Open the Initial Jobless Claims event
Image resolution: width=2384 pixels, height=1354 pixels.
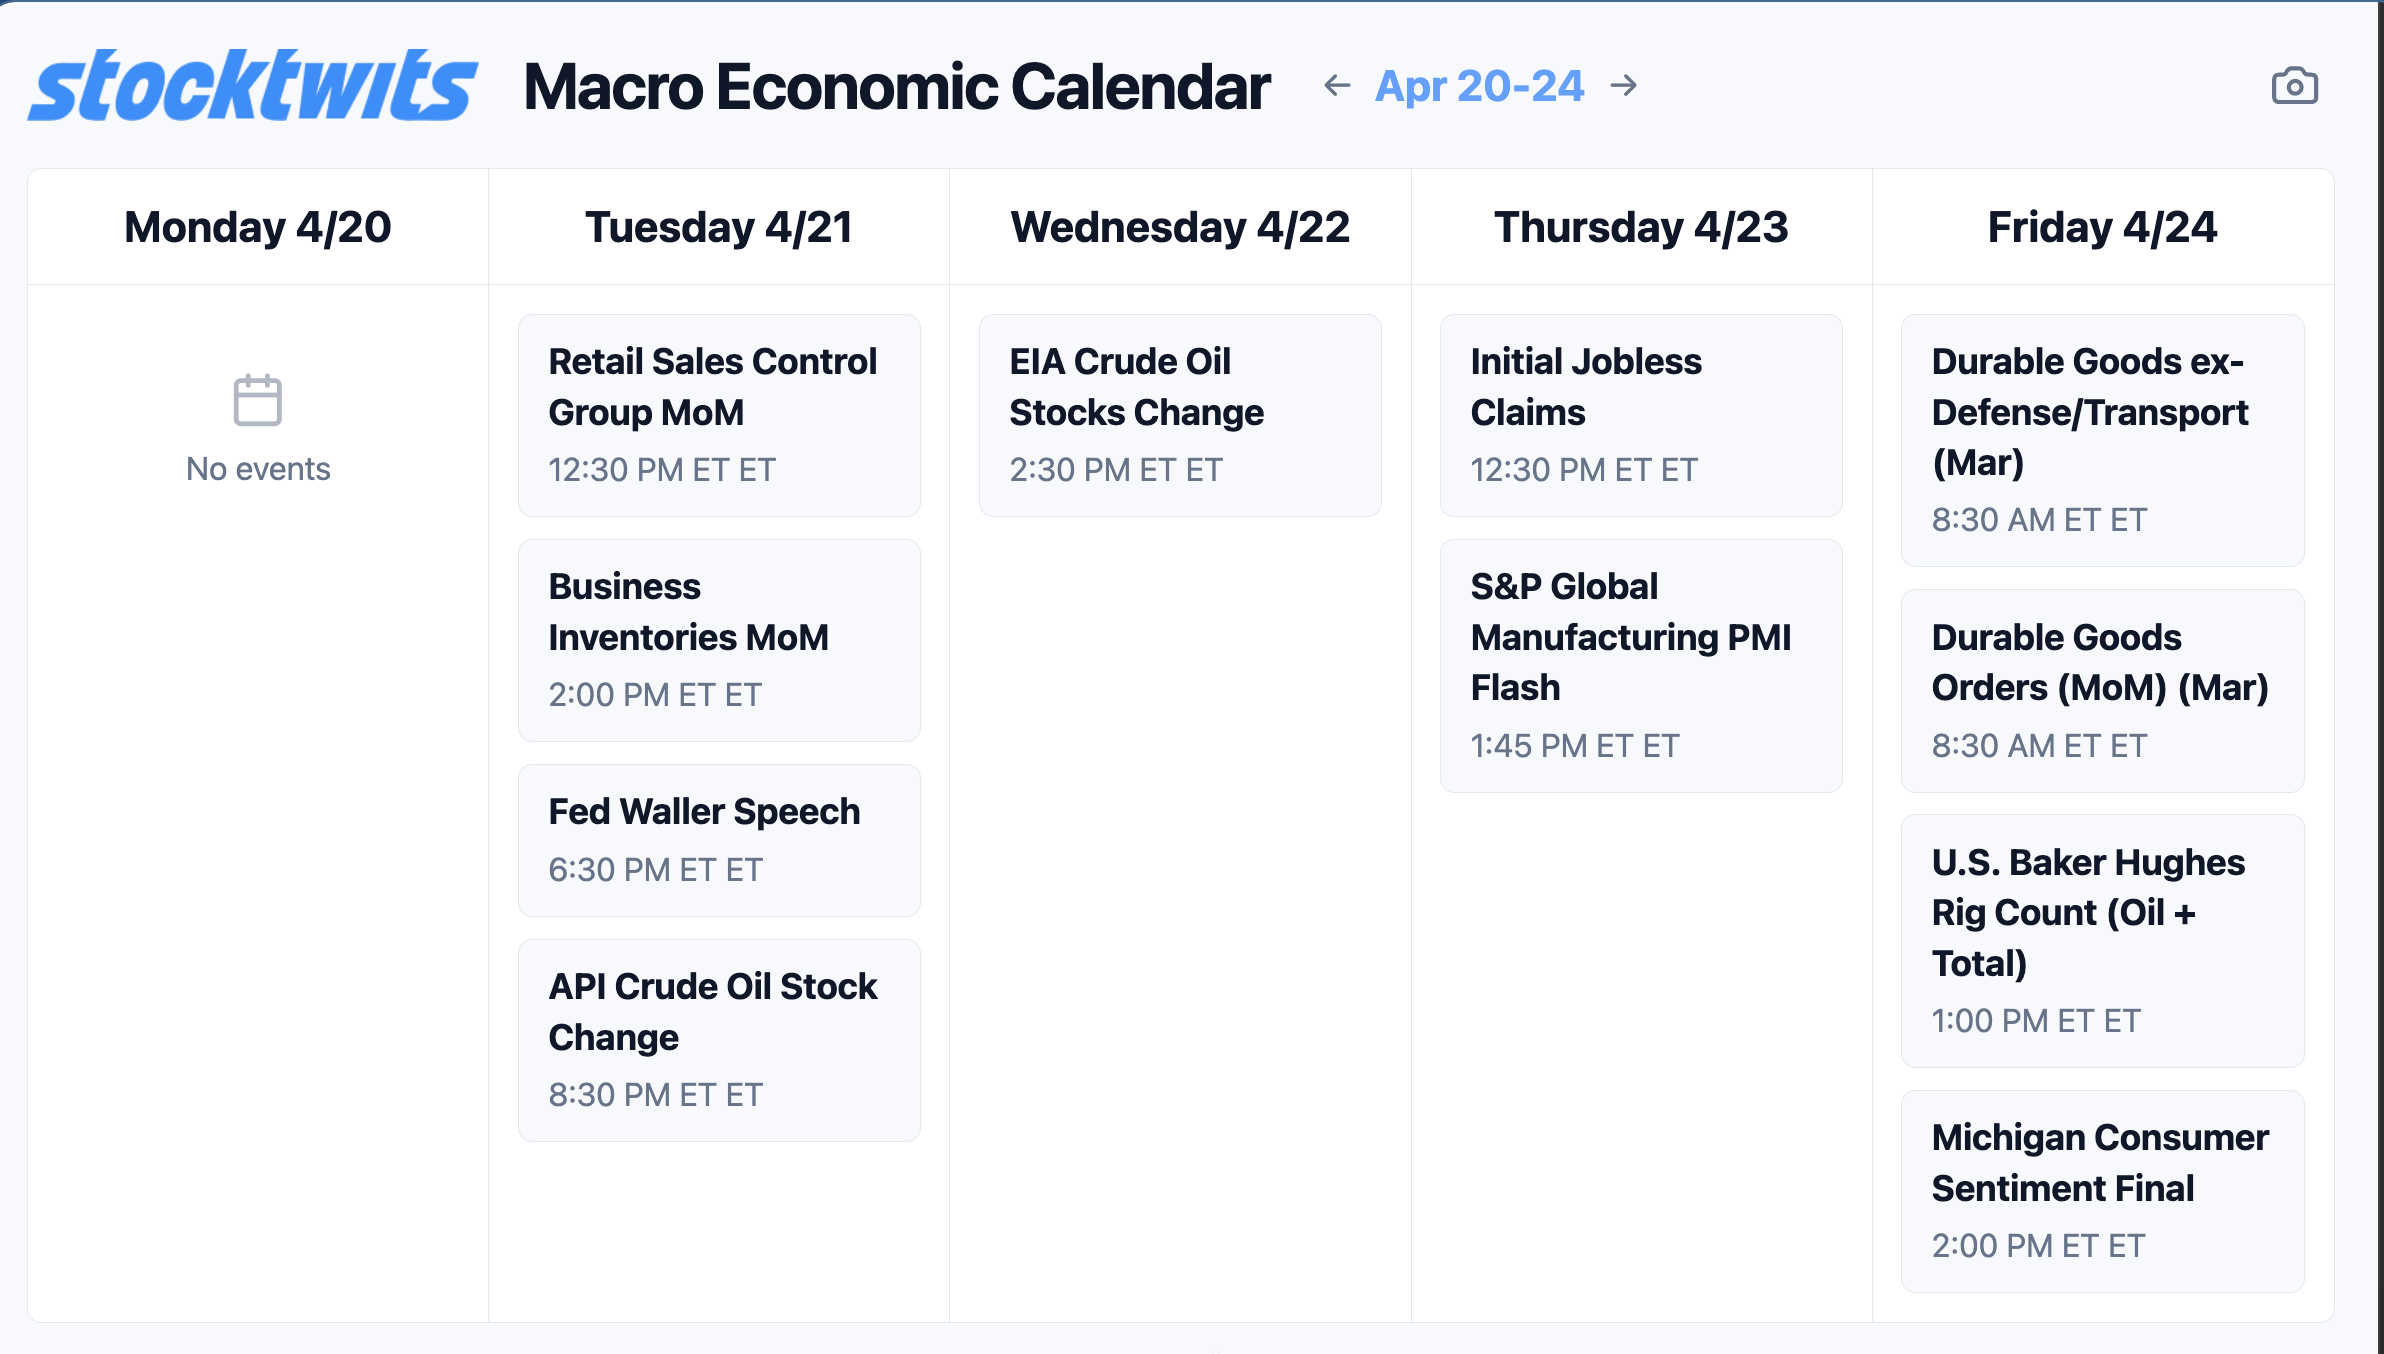(x=1641, y=415)
